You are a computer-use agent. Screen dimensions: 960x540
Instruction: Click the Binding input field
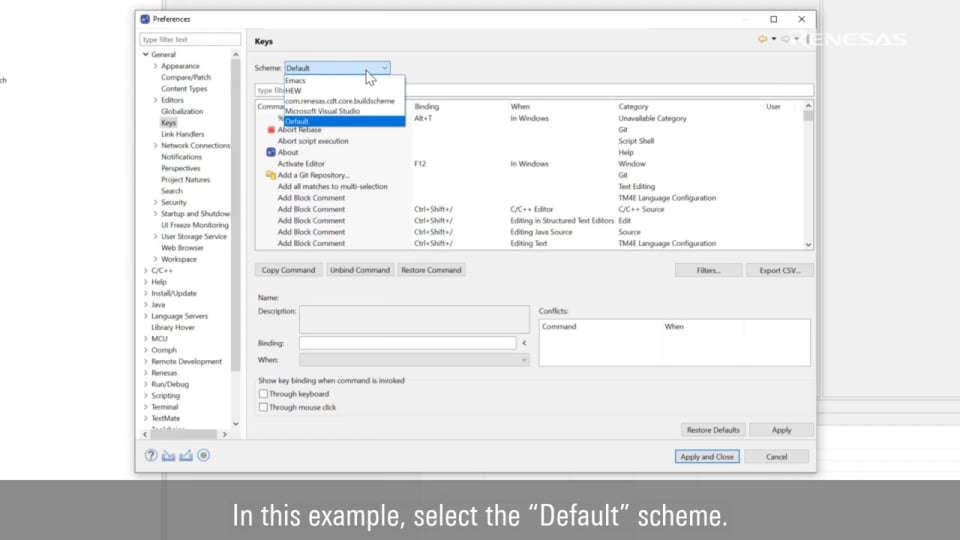[407, 343]
